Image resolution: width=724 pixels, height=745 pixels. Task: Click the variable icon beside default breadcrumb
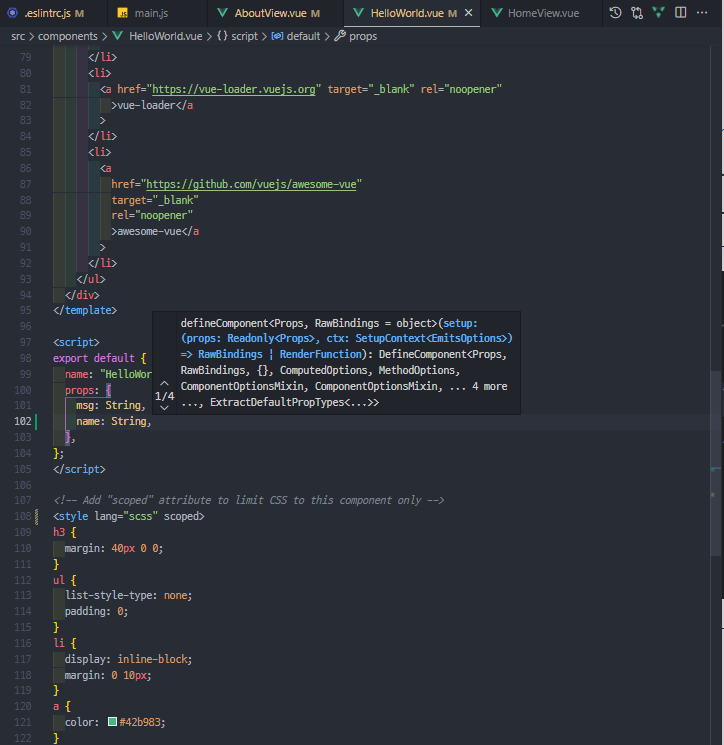277,36
